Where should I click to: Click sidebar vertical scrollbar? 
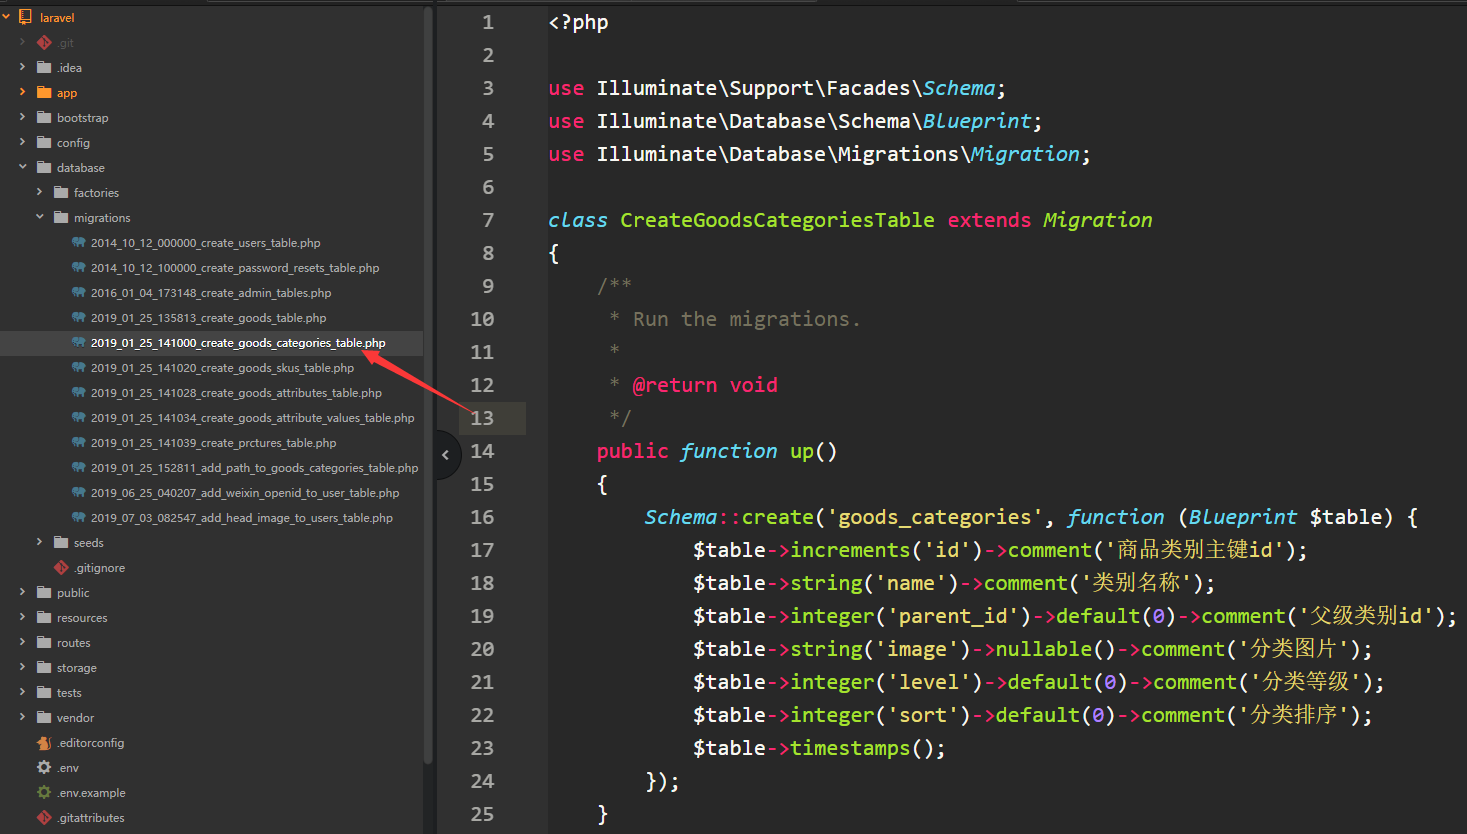coord(428,385)
